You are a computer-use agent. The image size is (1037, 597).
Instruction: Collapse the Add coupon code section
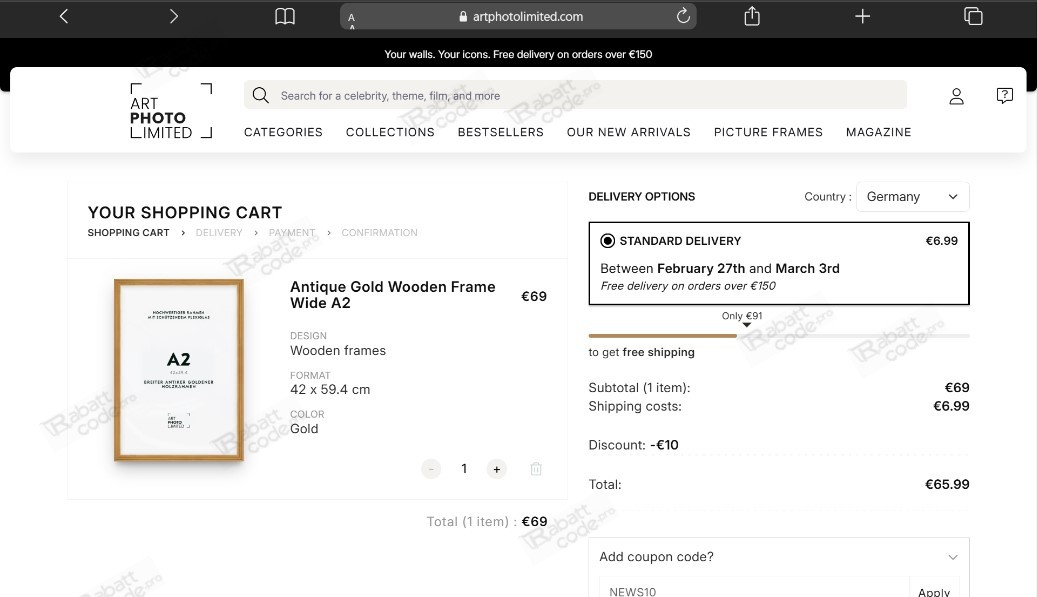[x=952, y=557]
